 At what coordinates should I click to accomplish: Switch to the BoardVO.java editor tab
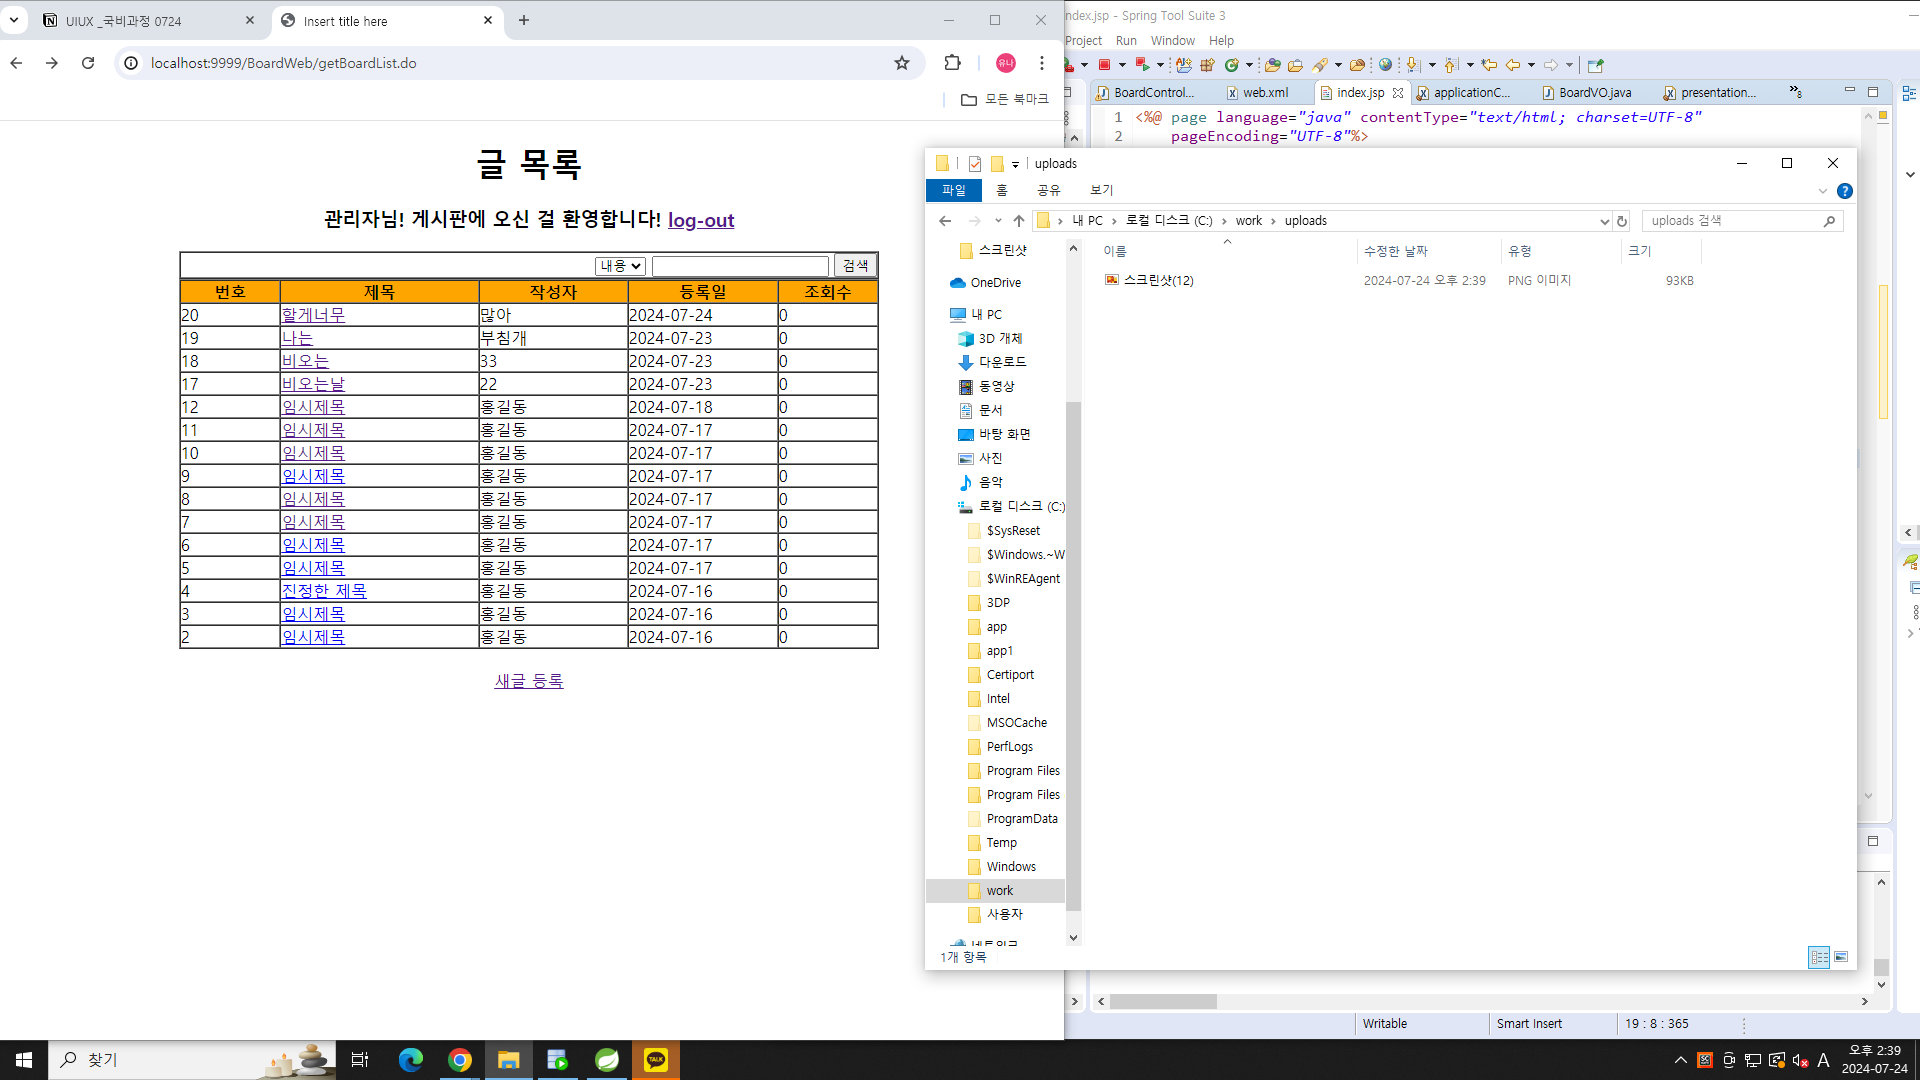tap(1594, 92)
